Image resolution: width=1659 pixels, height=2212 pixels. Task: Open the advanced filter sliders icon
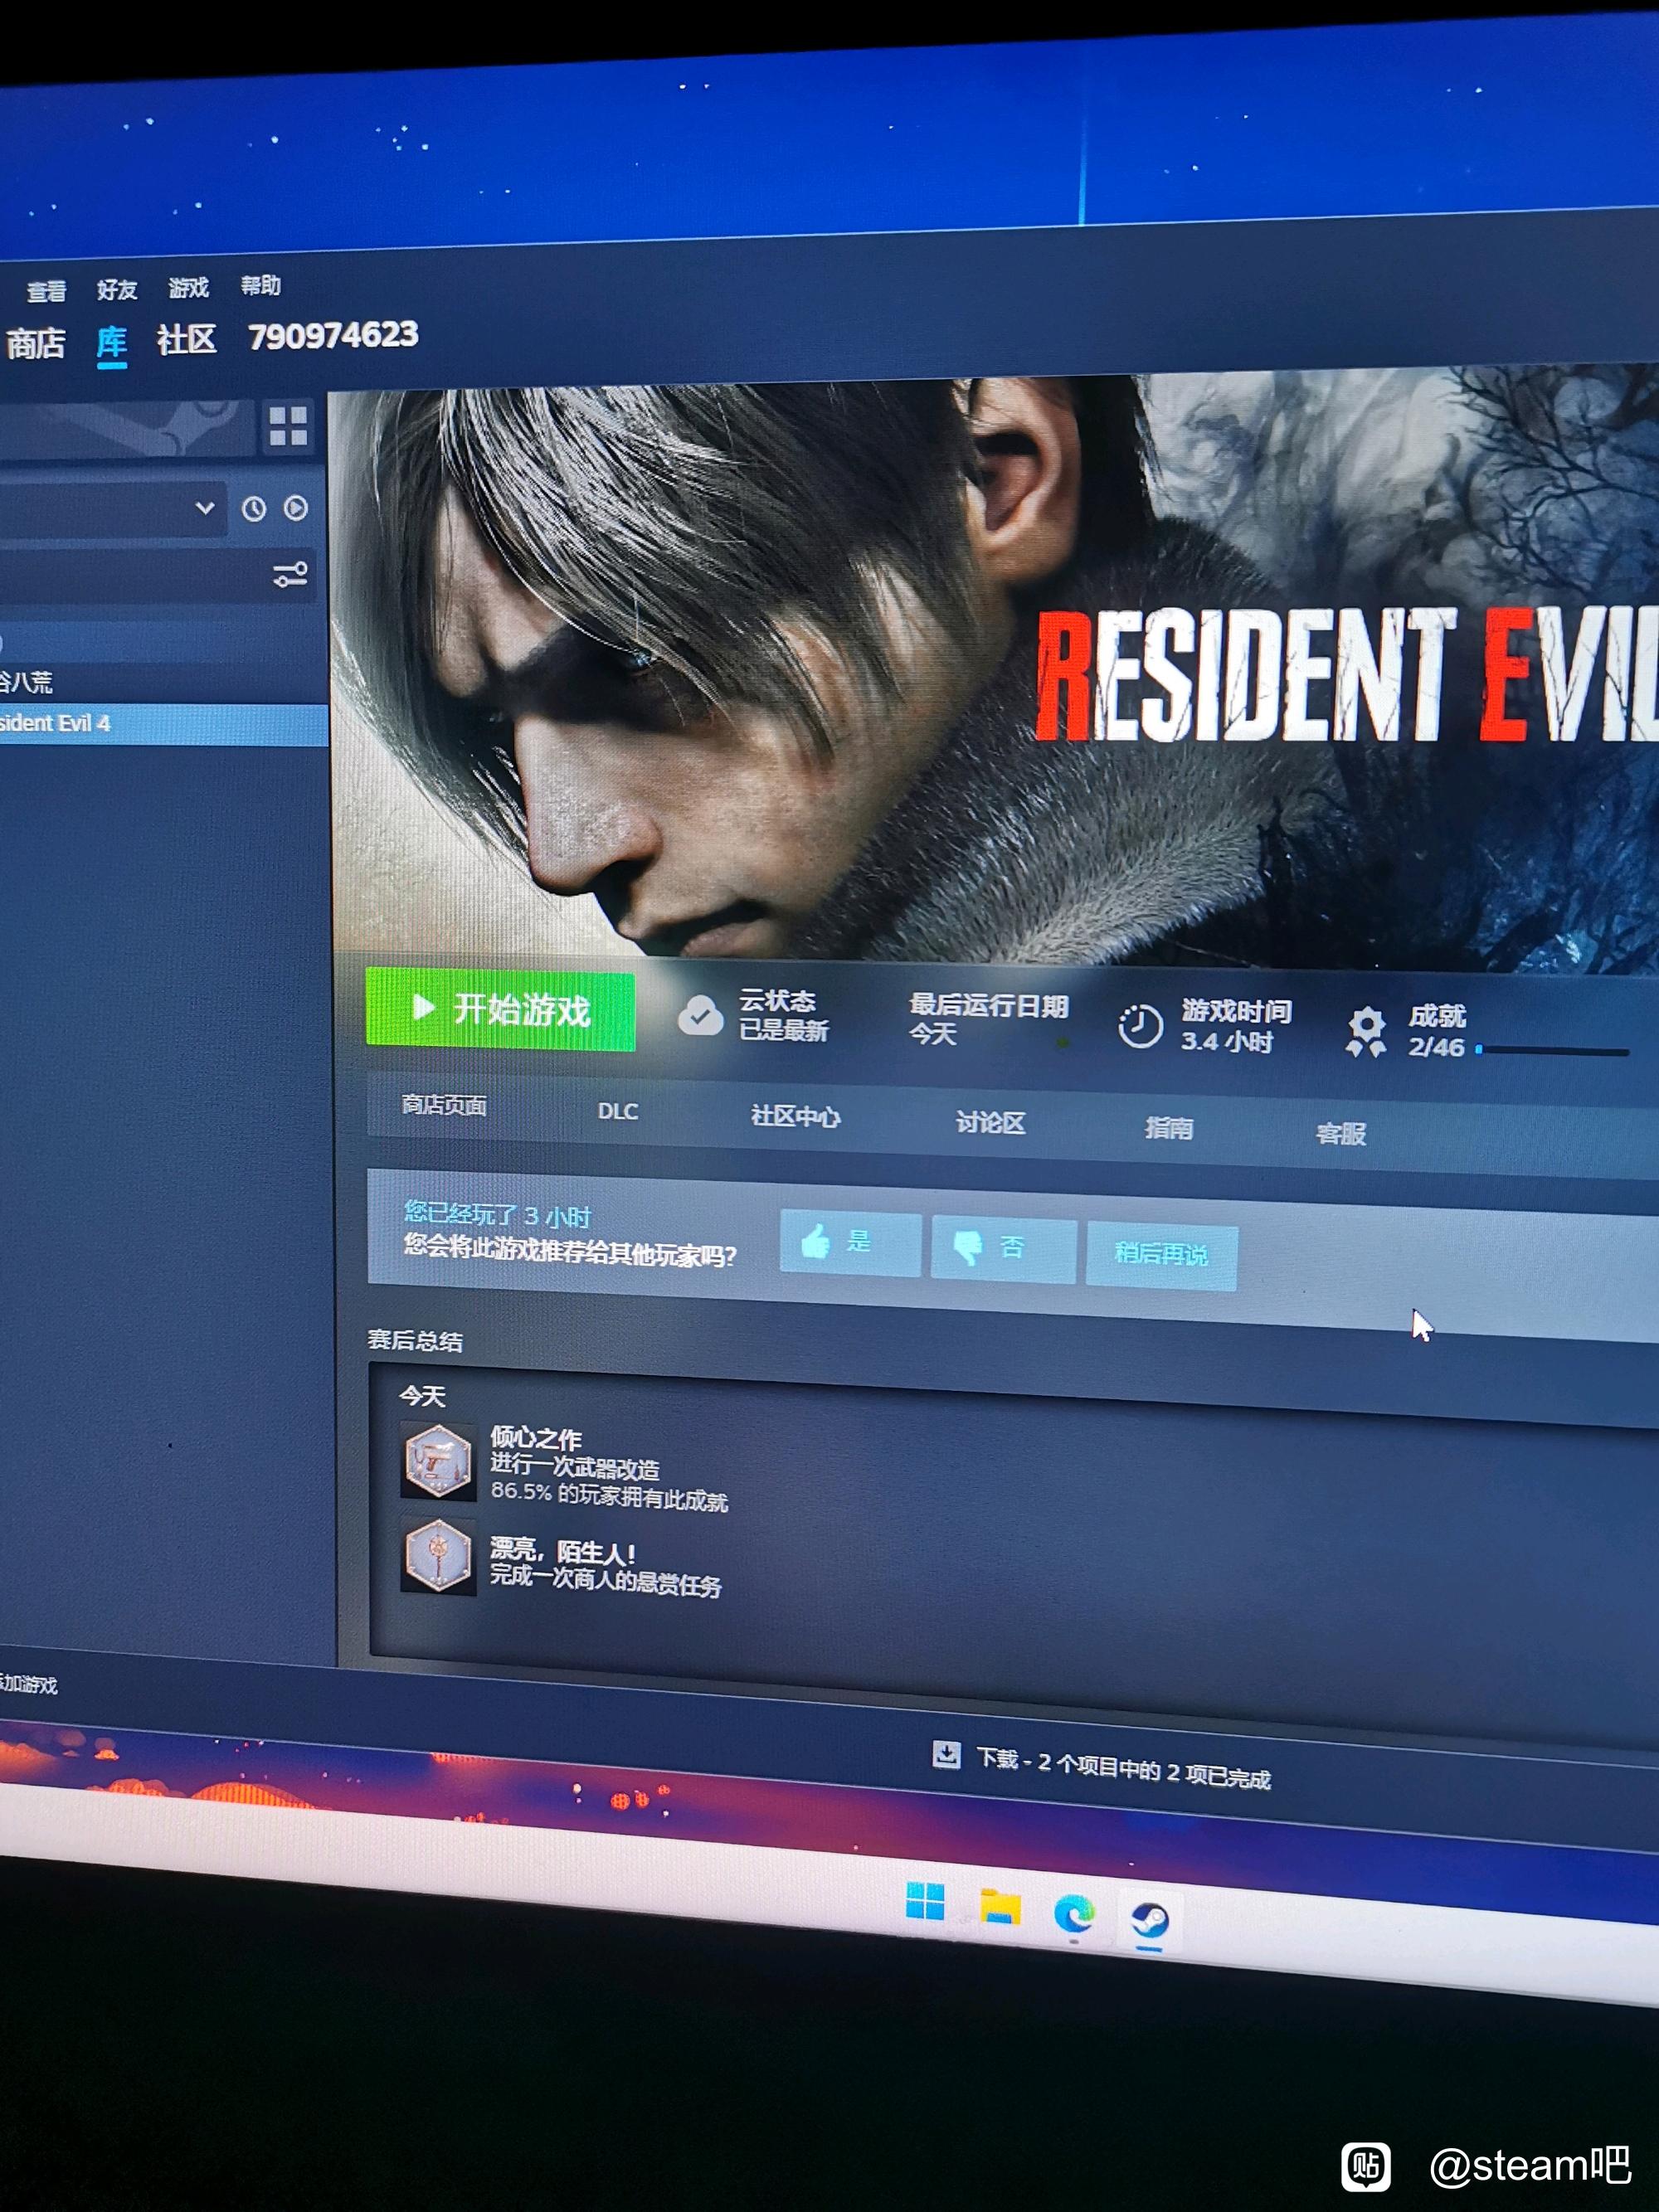290,575
